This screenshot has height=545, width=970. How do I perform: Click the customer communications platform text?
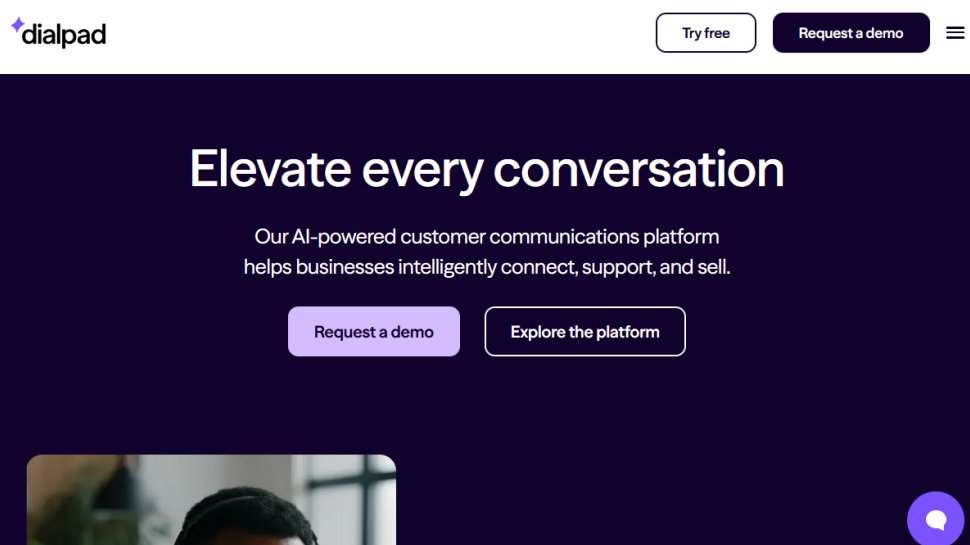[559, 237]
